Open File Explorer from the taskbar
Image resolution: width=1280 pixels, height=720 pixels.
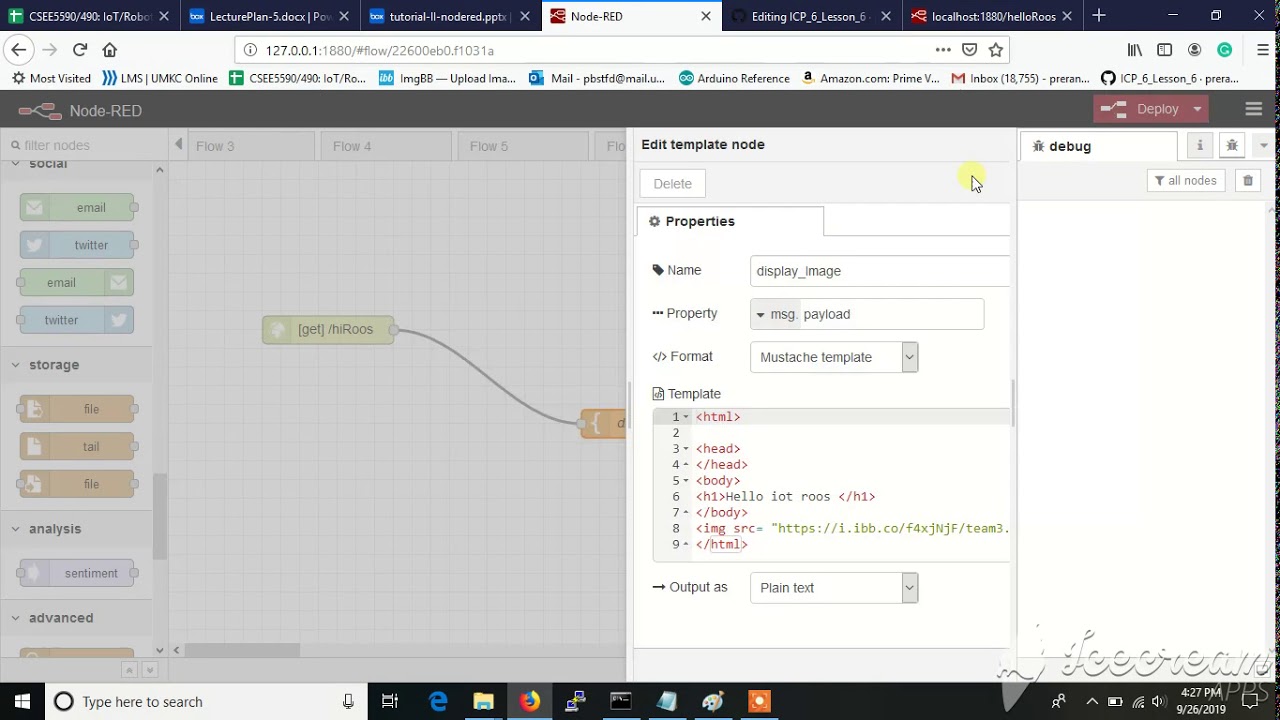point(484,701)
